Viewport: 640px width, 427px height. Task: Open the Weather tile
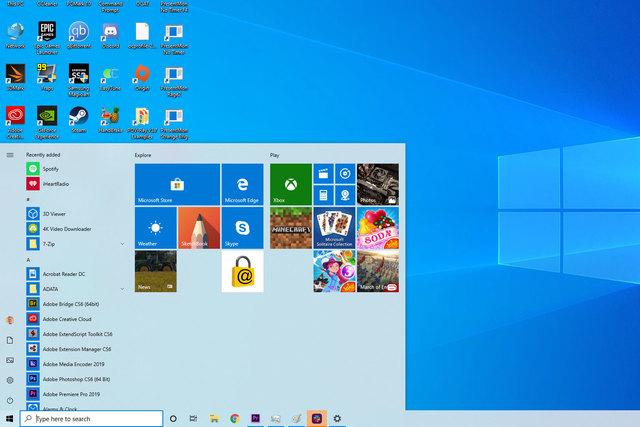point(156,228)
